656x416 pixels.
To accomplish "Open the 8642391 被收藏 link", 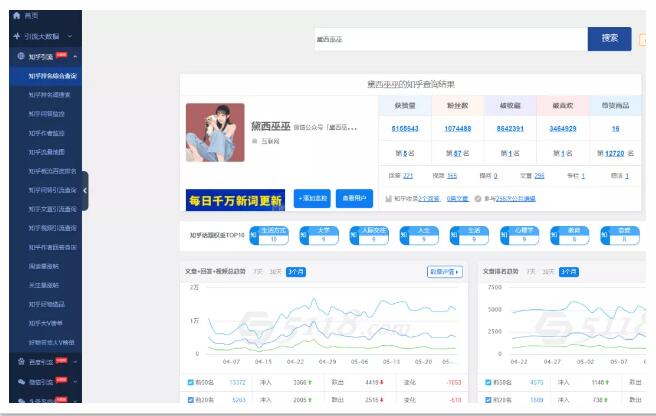I will pos(510,128).
